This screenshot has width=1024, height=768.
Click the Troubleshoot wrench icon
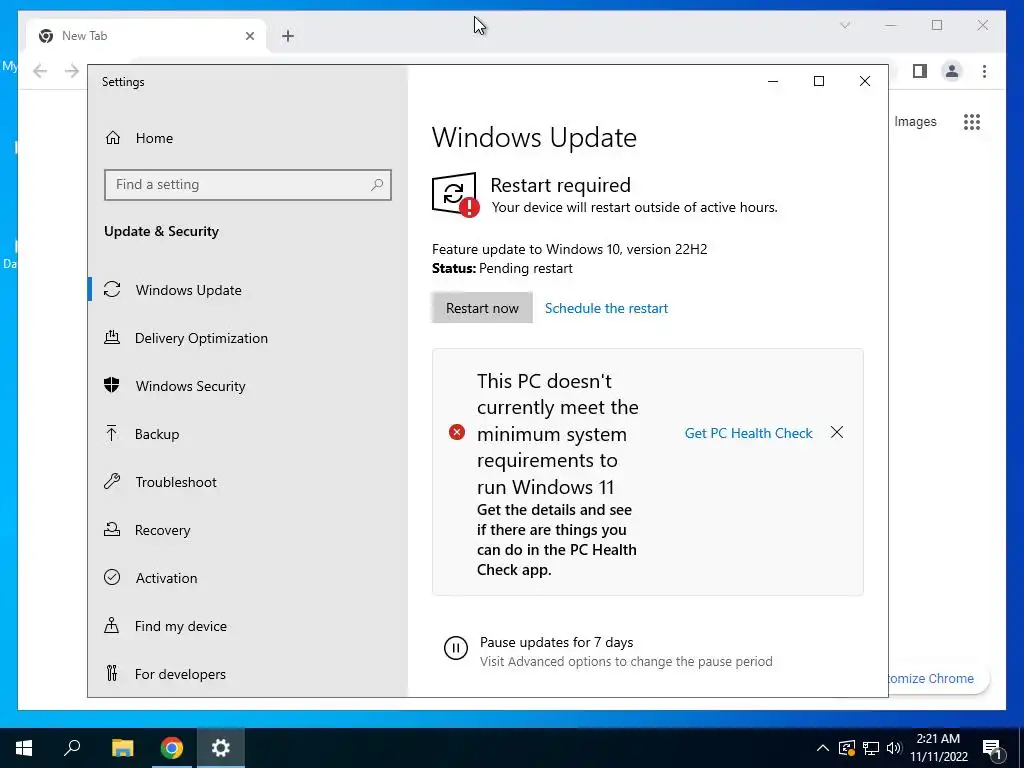pyautogui.click(x=112, y=481)
